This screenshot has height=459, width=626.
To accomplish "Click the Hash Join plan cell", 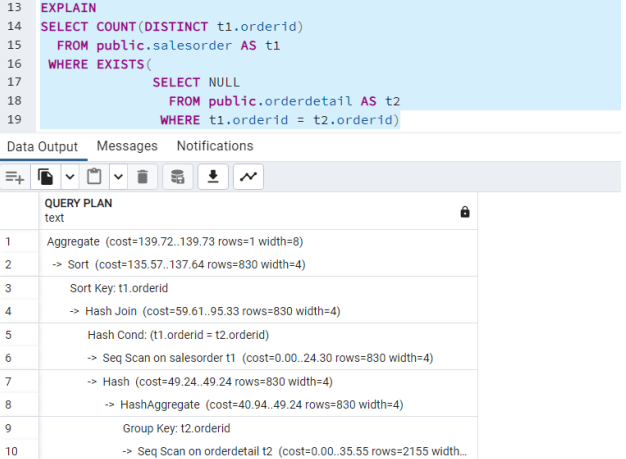I will [x=258, y=311].
